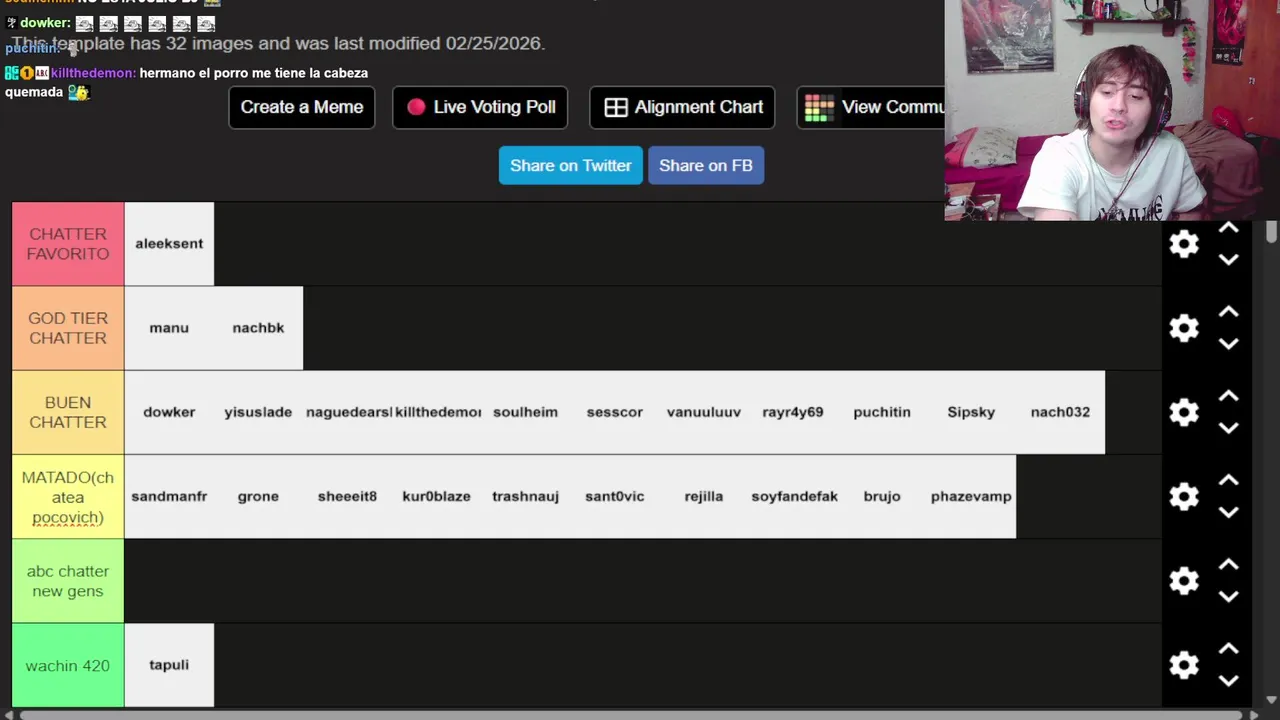
Task: Move MATADO row up
Action: [x=1229, y=480]
